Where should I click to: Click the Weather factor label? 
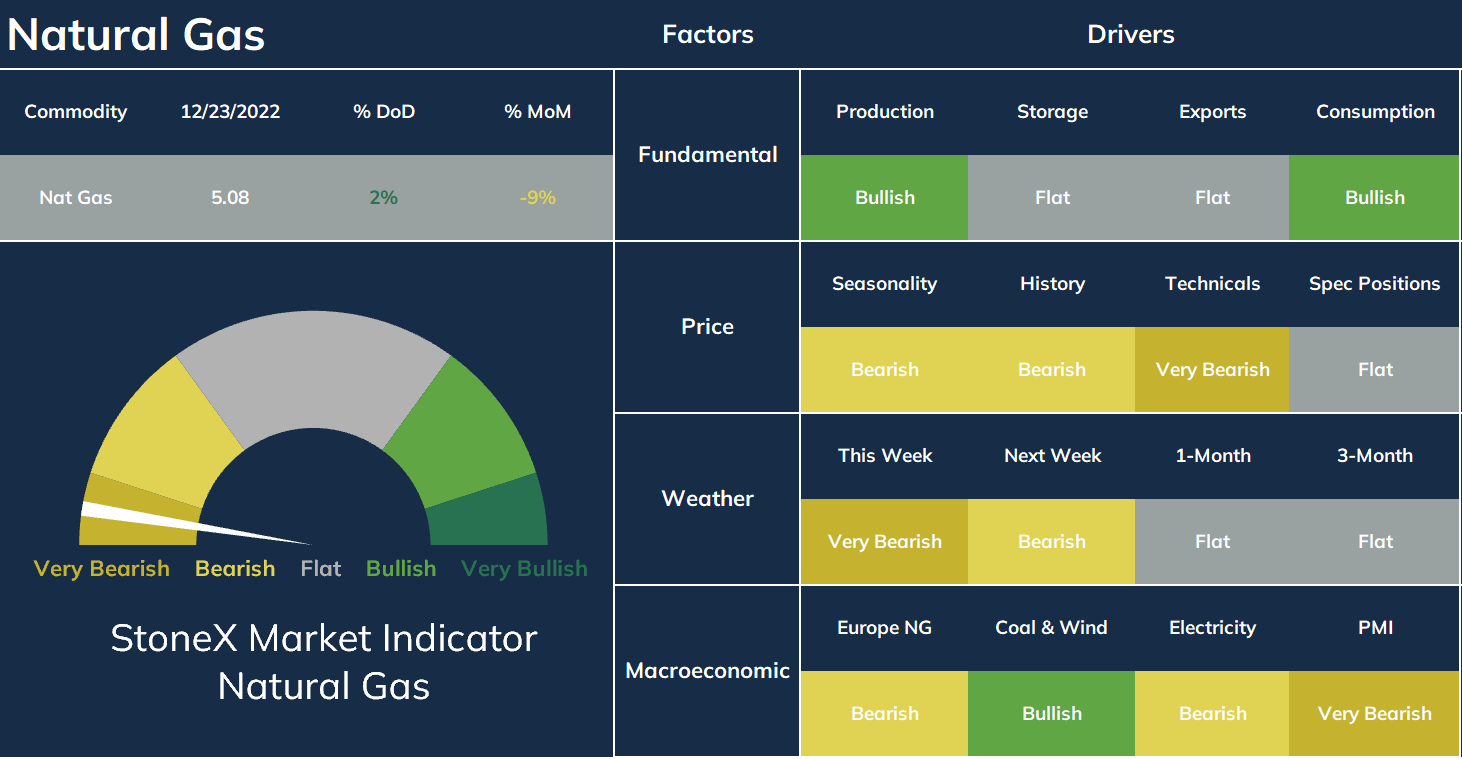click(x=707, y=498)
